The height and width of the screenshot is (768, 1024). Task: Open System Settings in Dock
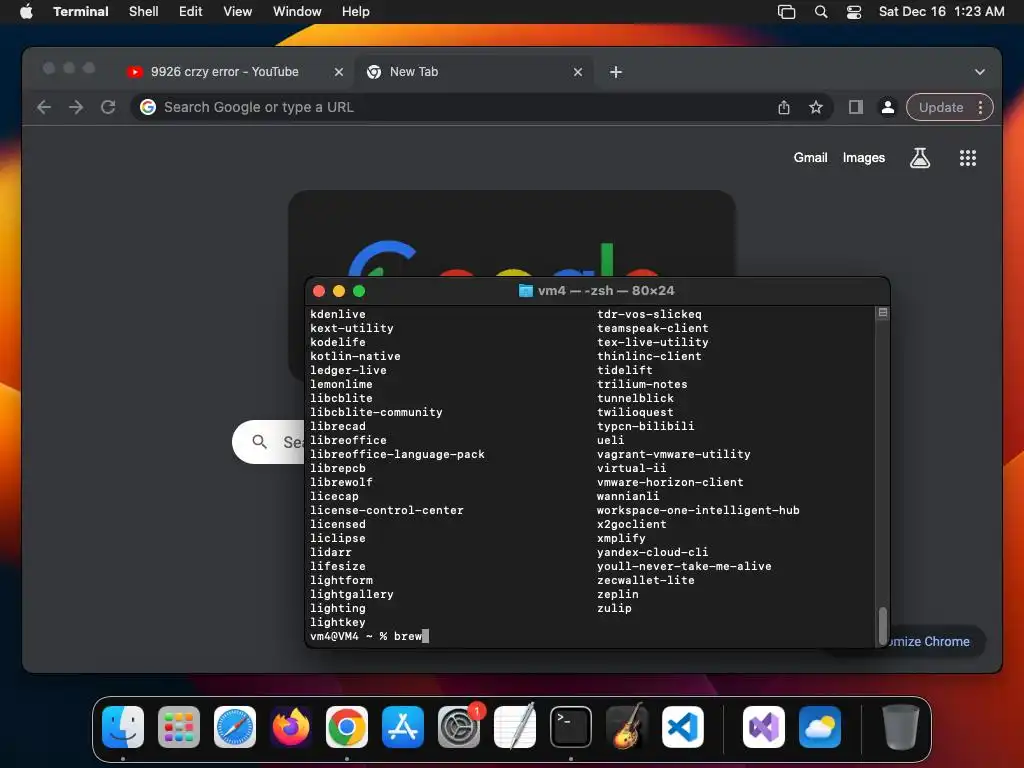coord(459,727)
